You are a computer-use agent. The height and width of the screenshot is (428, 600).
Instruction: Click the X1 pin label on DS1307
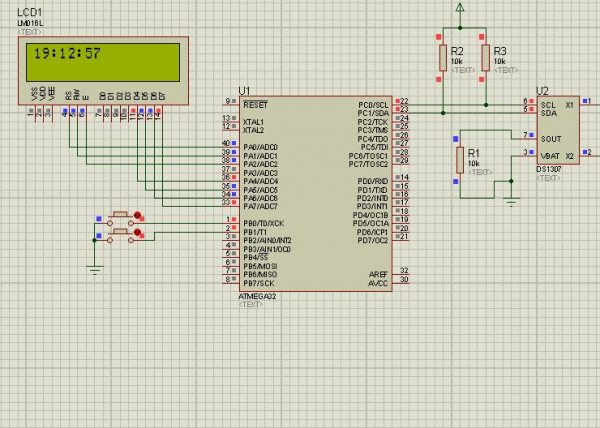[570, 105]
